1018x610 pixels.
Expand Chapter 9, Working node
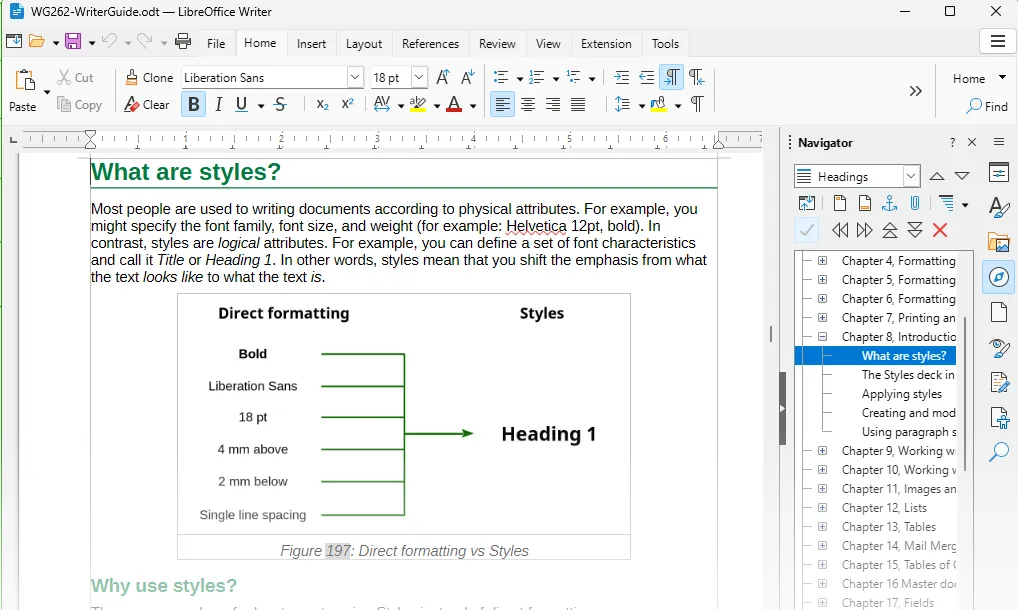823,450
